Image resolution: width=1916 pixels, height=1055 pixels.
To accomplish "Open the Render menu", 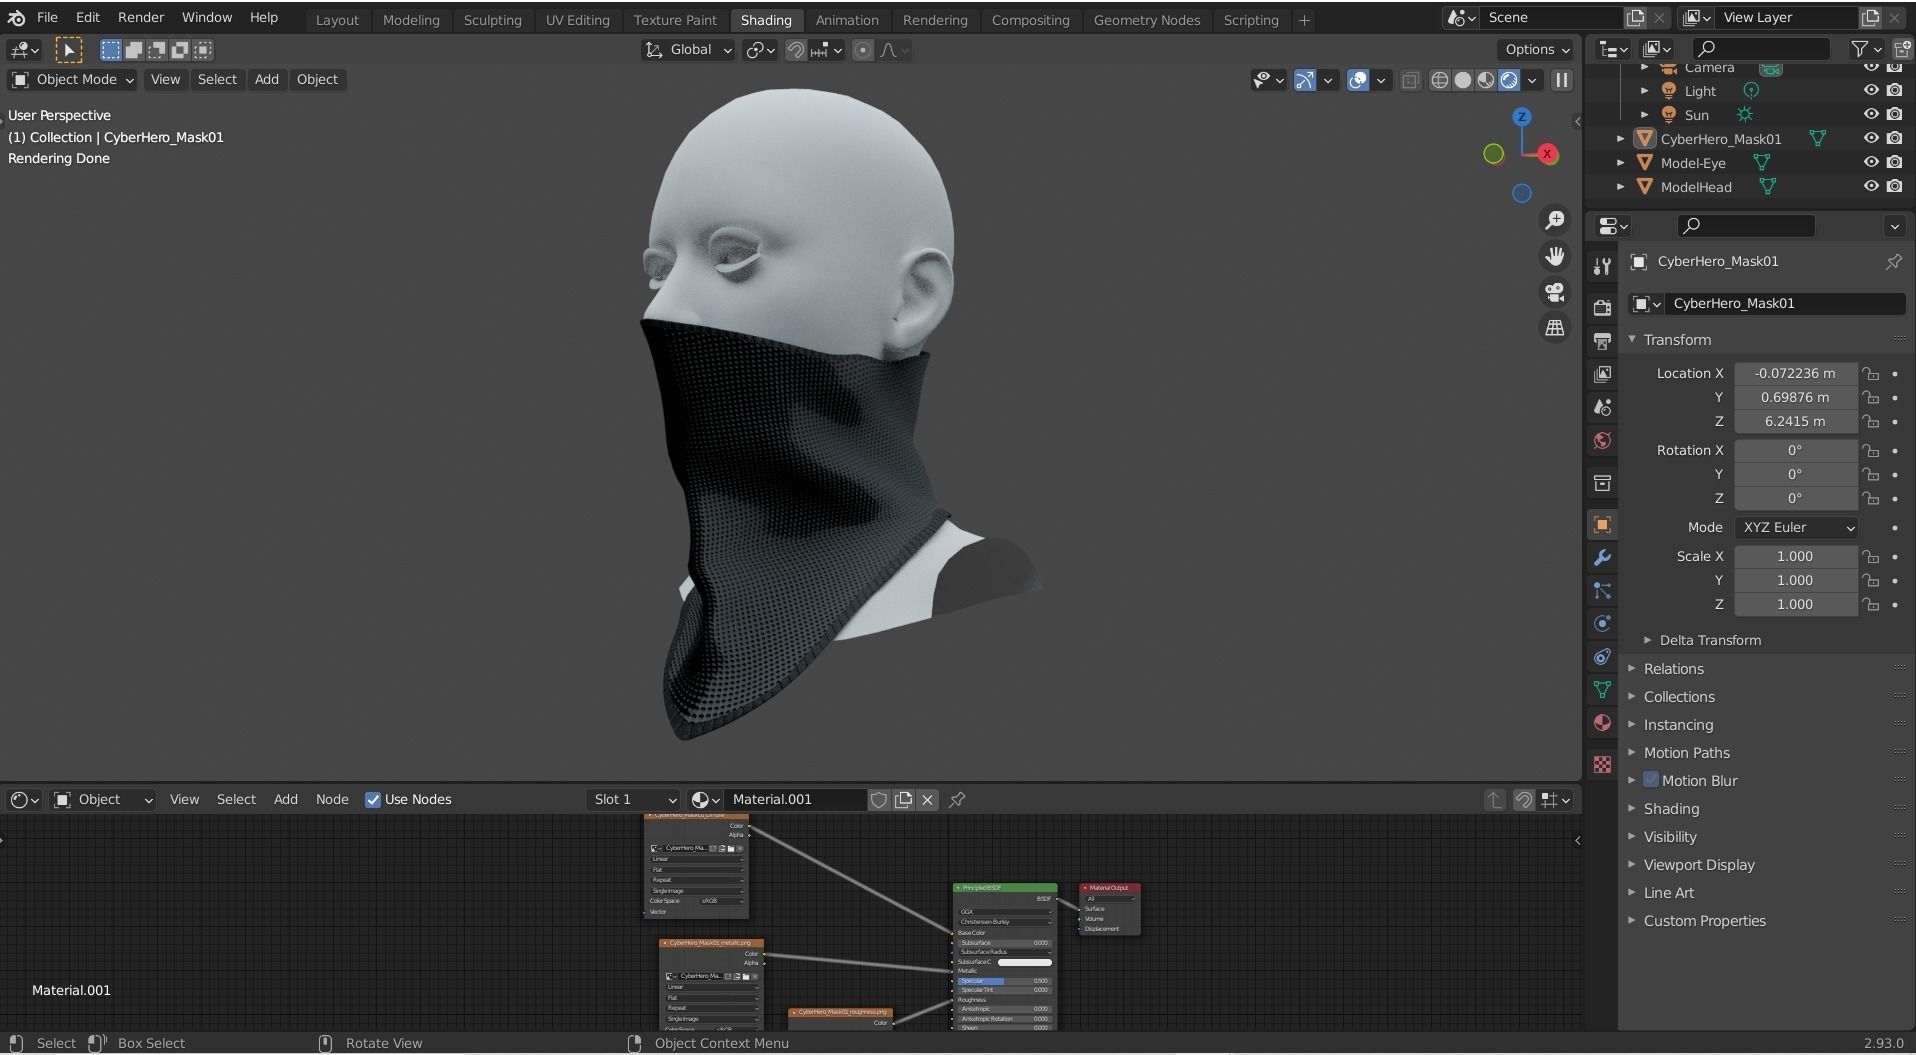I will pos(141,18).
